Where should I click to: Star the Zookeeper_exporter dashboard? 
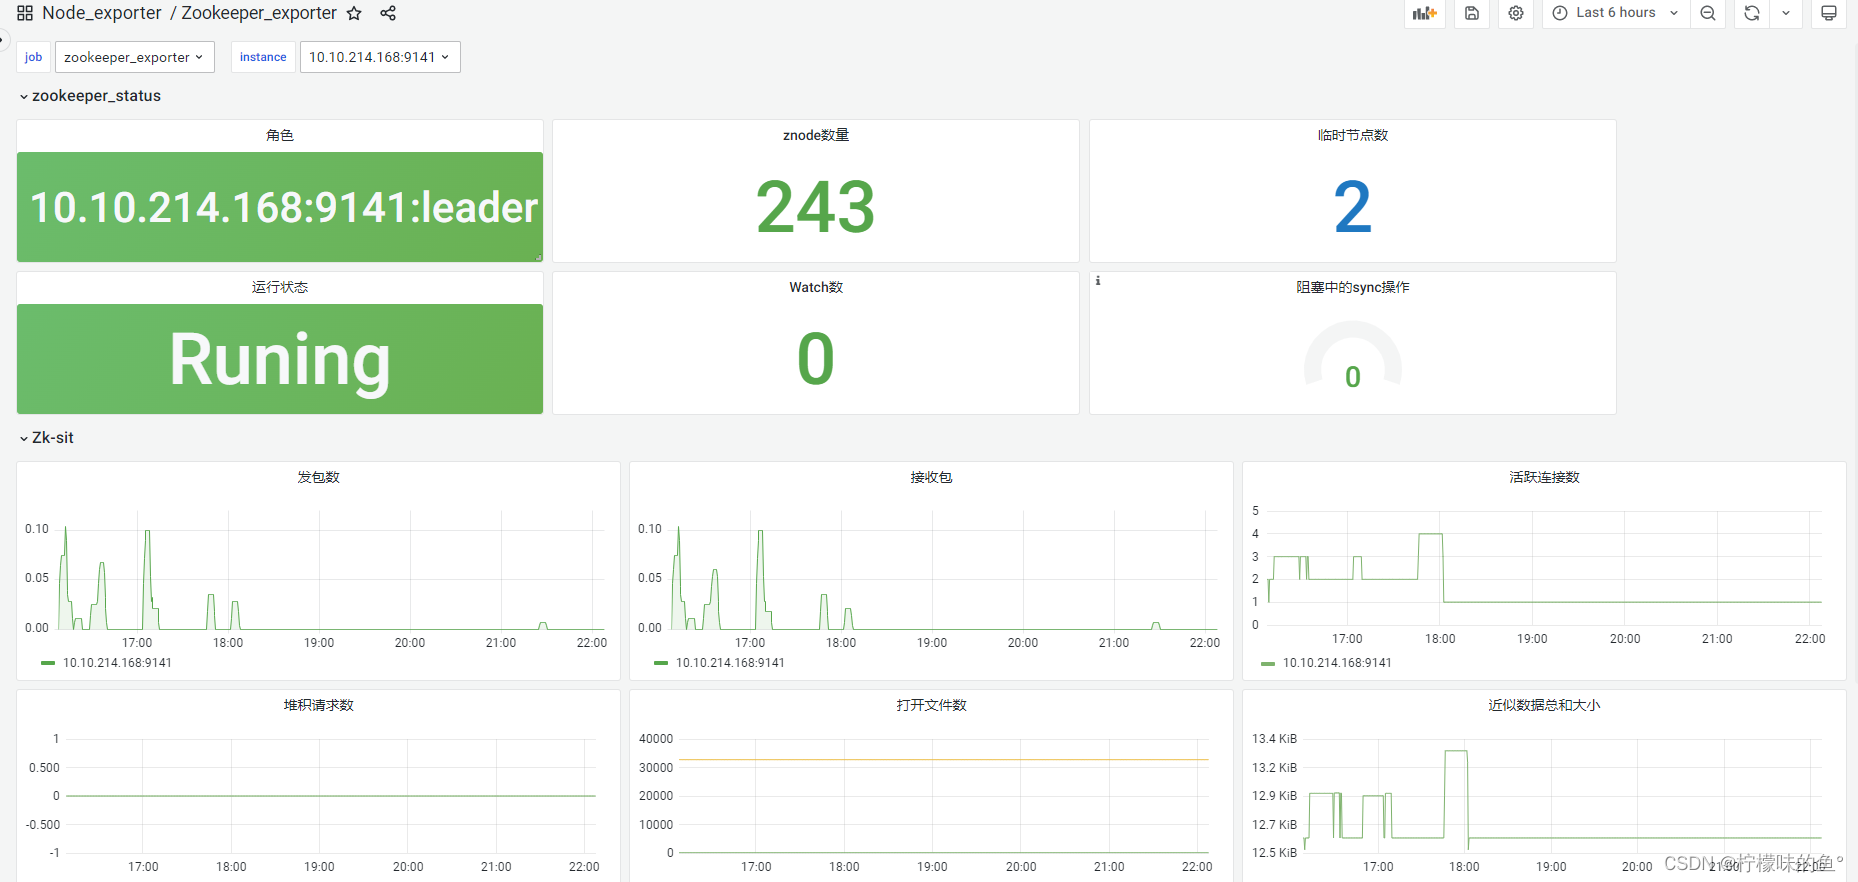(354, 13)
